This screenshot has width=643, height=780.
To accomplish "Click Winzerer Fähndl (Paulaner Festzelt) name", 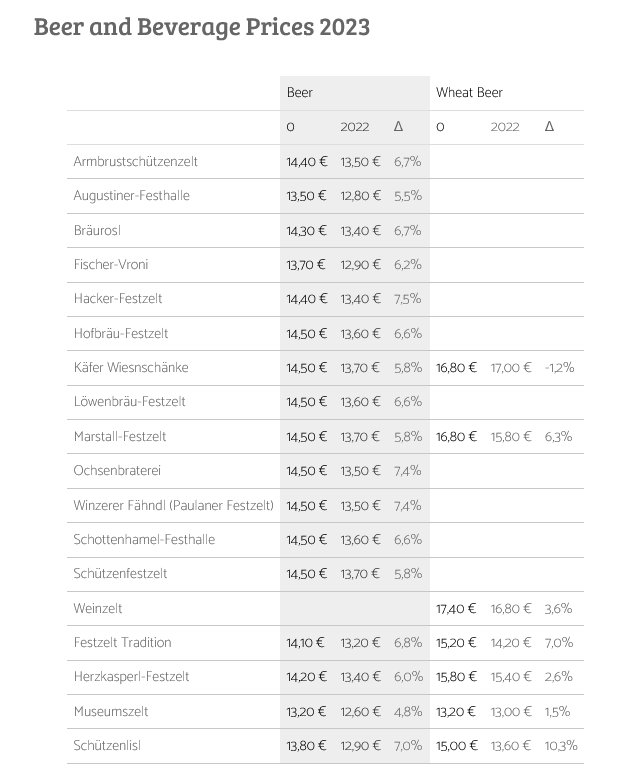I will pyautogui.click(x=174, y=505).
